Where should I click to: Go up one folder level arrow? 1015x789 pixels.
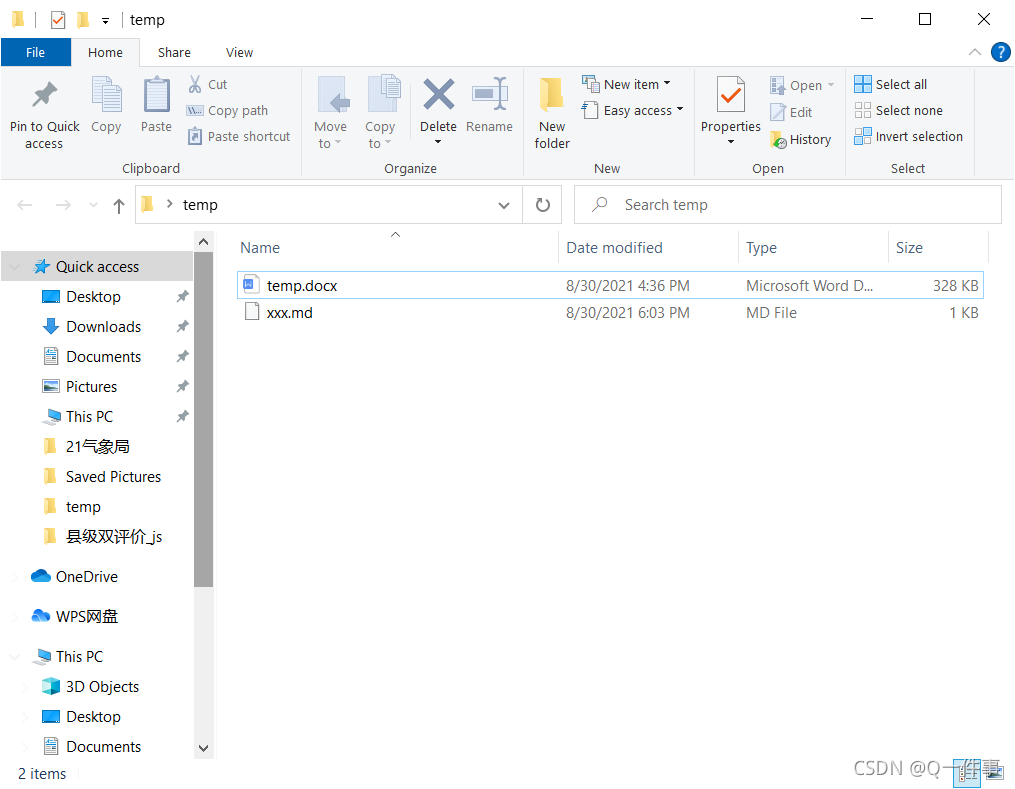click(x=118, y=206)
